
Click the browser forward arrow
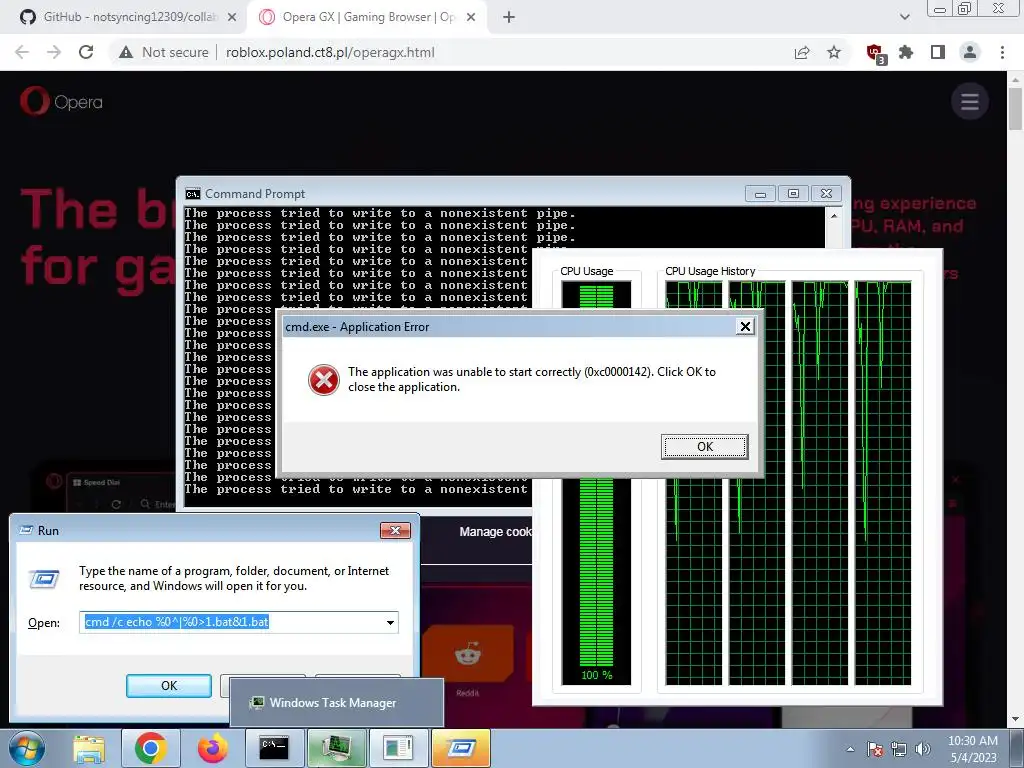54,52
